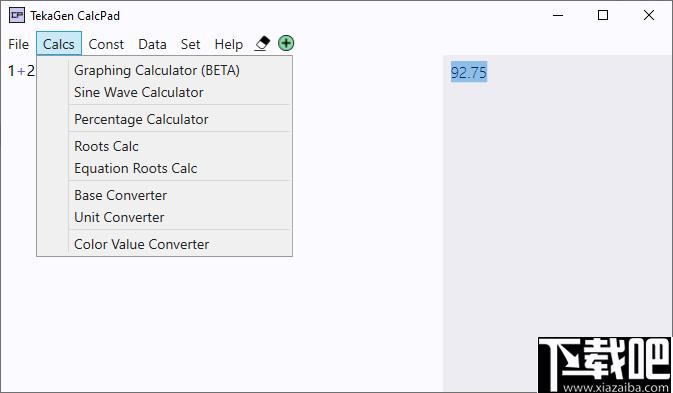Choose Roots Calc menu entry
Screen dimensions: 673x393
[106, 146]
